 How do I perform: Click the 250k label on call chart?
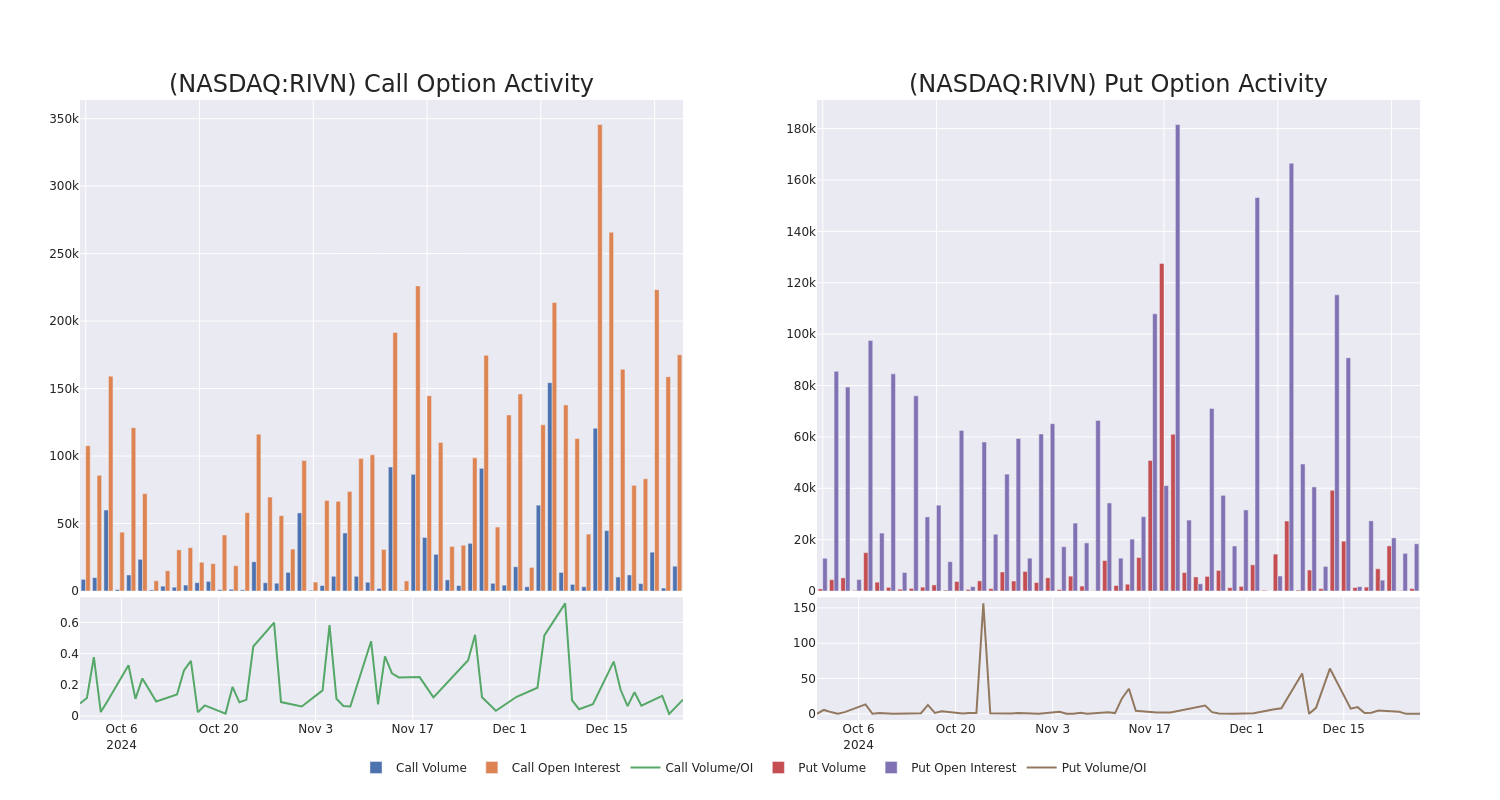click(63, 254)
